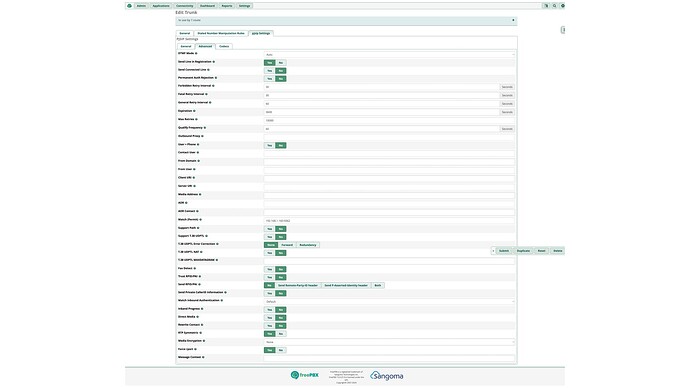Click help icon beside Forbidden Retry Interval
Viewport: 690px width, 388px height.
213,86
